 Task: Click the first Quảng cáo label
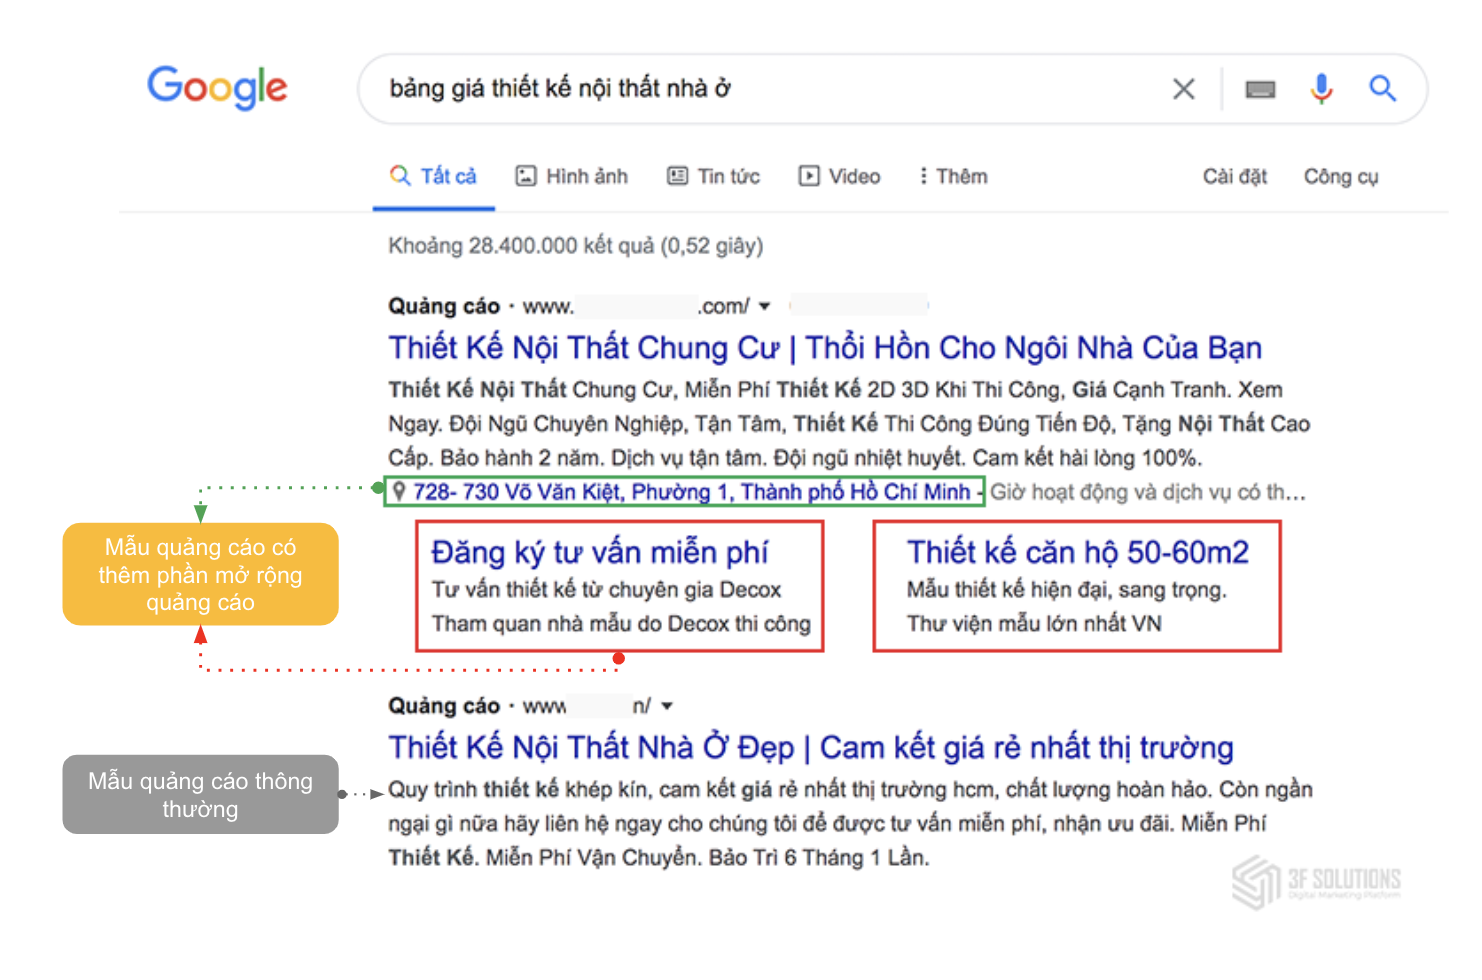(x=443, y=306)
